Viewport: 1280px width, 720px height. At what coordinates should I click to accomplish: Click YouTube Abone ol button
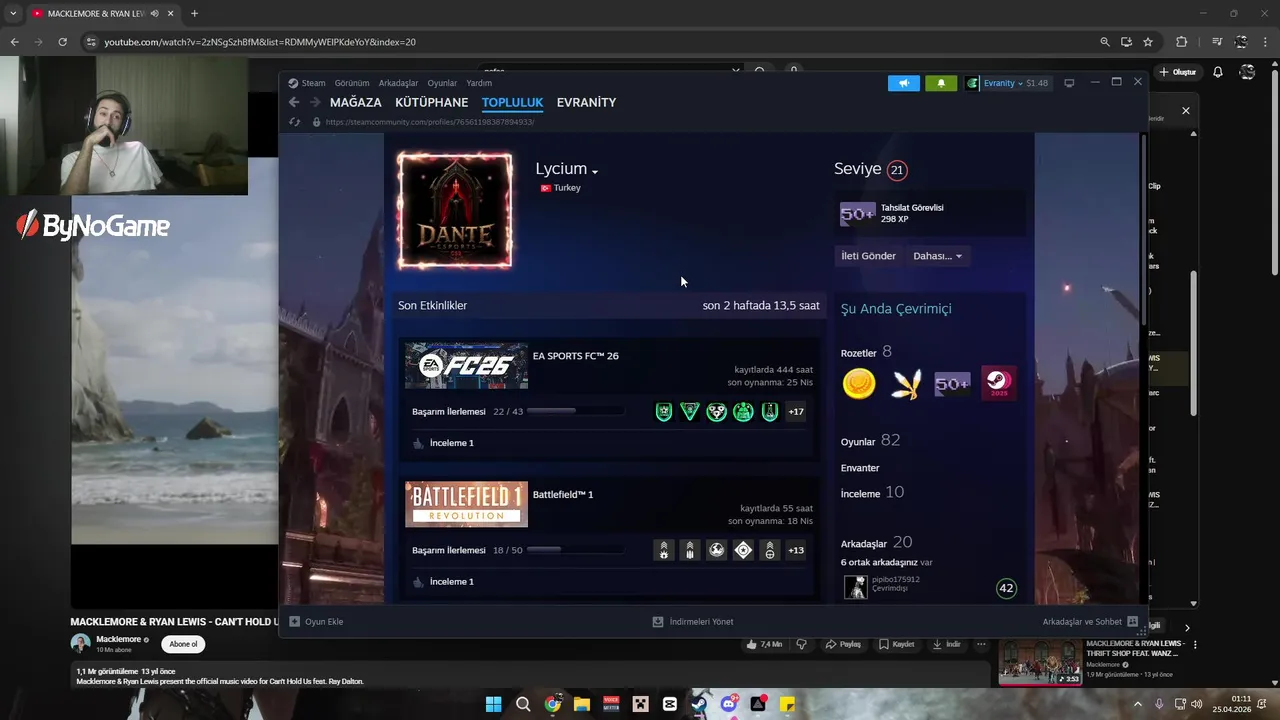[x=183, y=644]
